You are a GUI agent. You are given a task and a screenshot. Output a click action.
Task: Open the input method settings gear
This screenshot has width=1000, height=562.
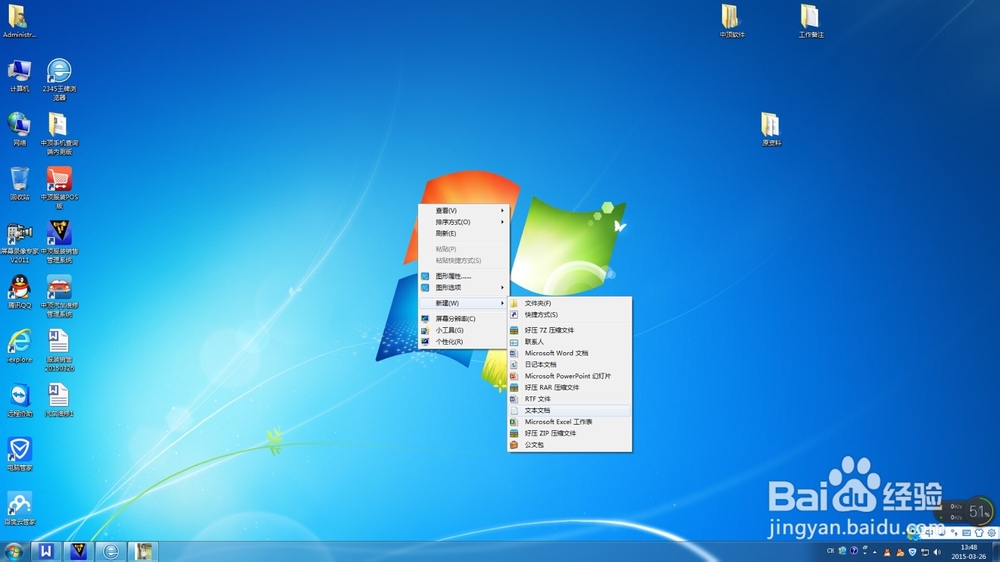[x=991, y=533]
